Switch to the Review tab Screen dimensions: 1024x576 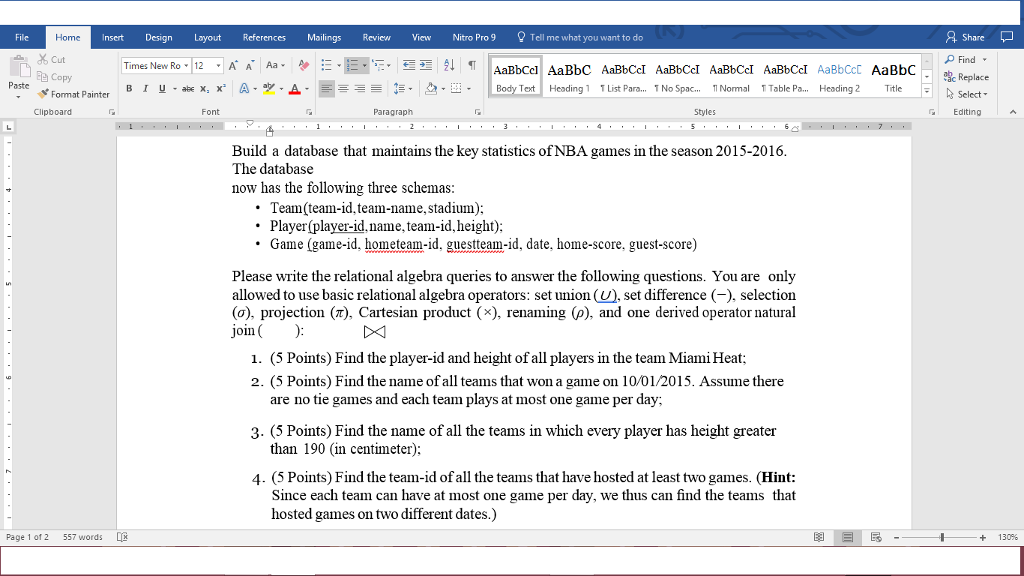pyautogui.click(x=377, y=36)
